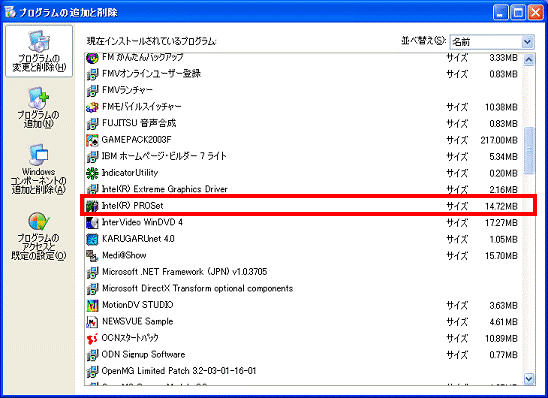Click the InterVideo WinDVD 4 icon
This screenshot has width=548, height=398.
[92, 223]
